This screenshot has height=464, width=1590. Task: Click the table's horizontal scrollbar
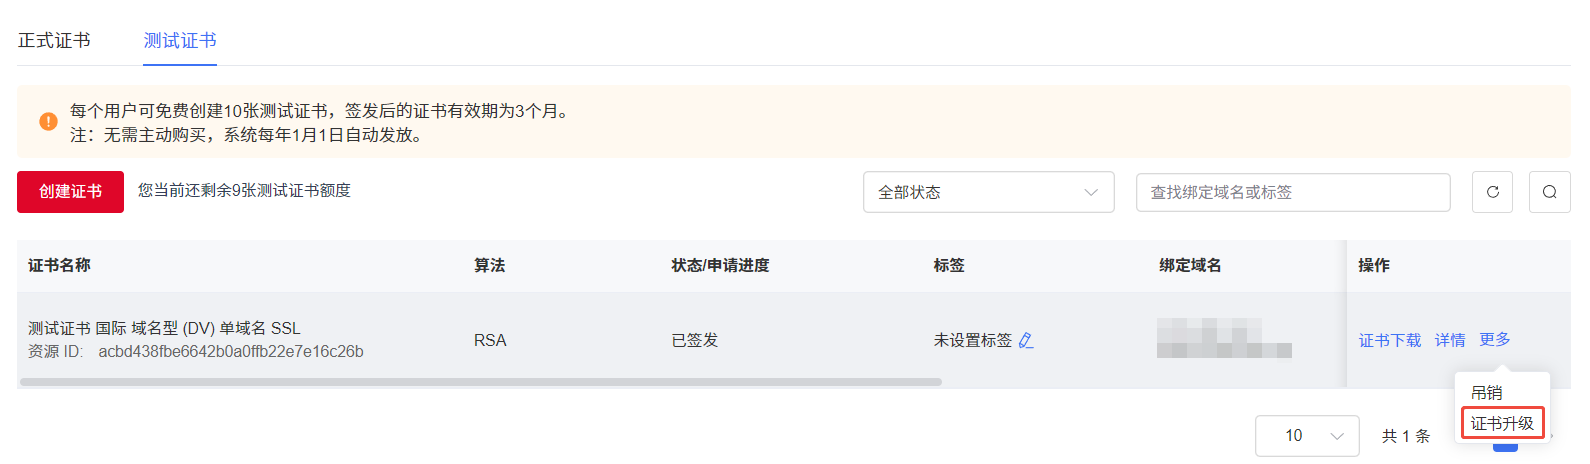click(480, 382)
